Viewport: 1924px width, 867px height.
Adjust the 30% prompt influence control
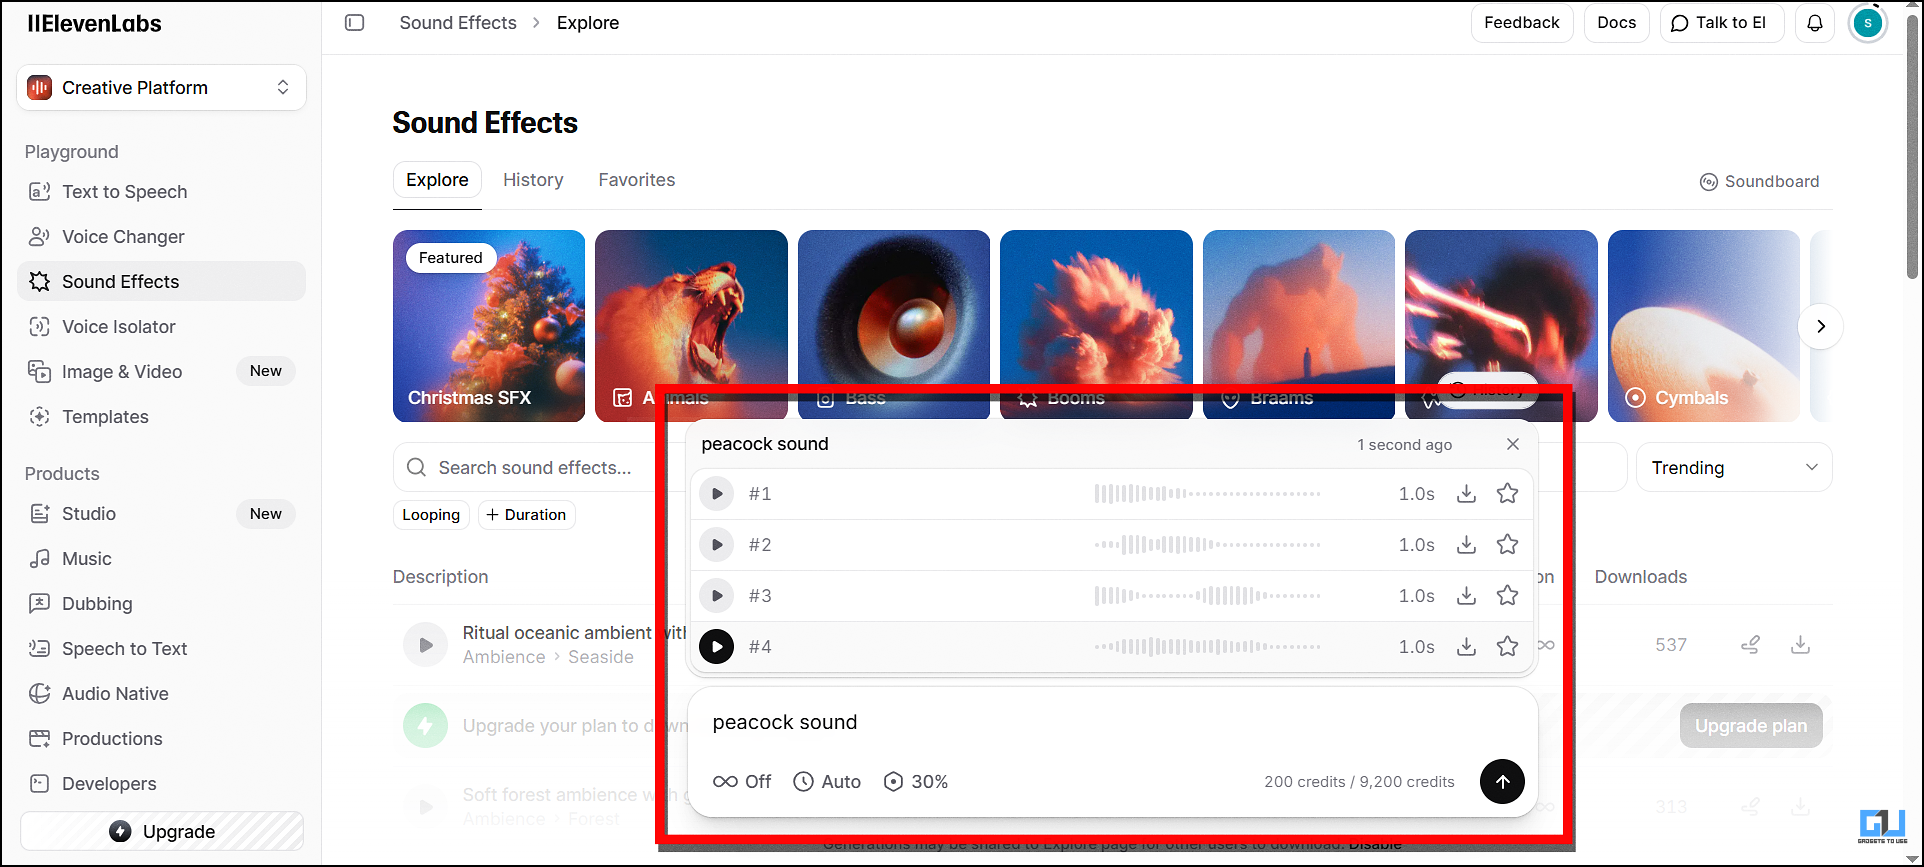pyautogui.click(x=916, y=782)
